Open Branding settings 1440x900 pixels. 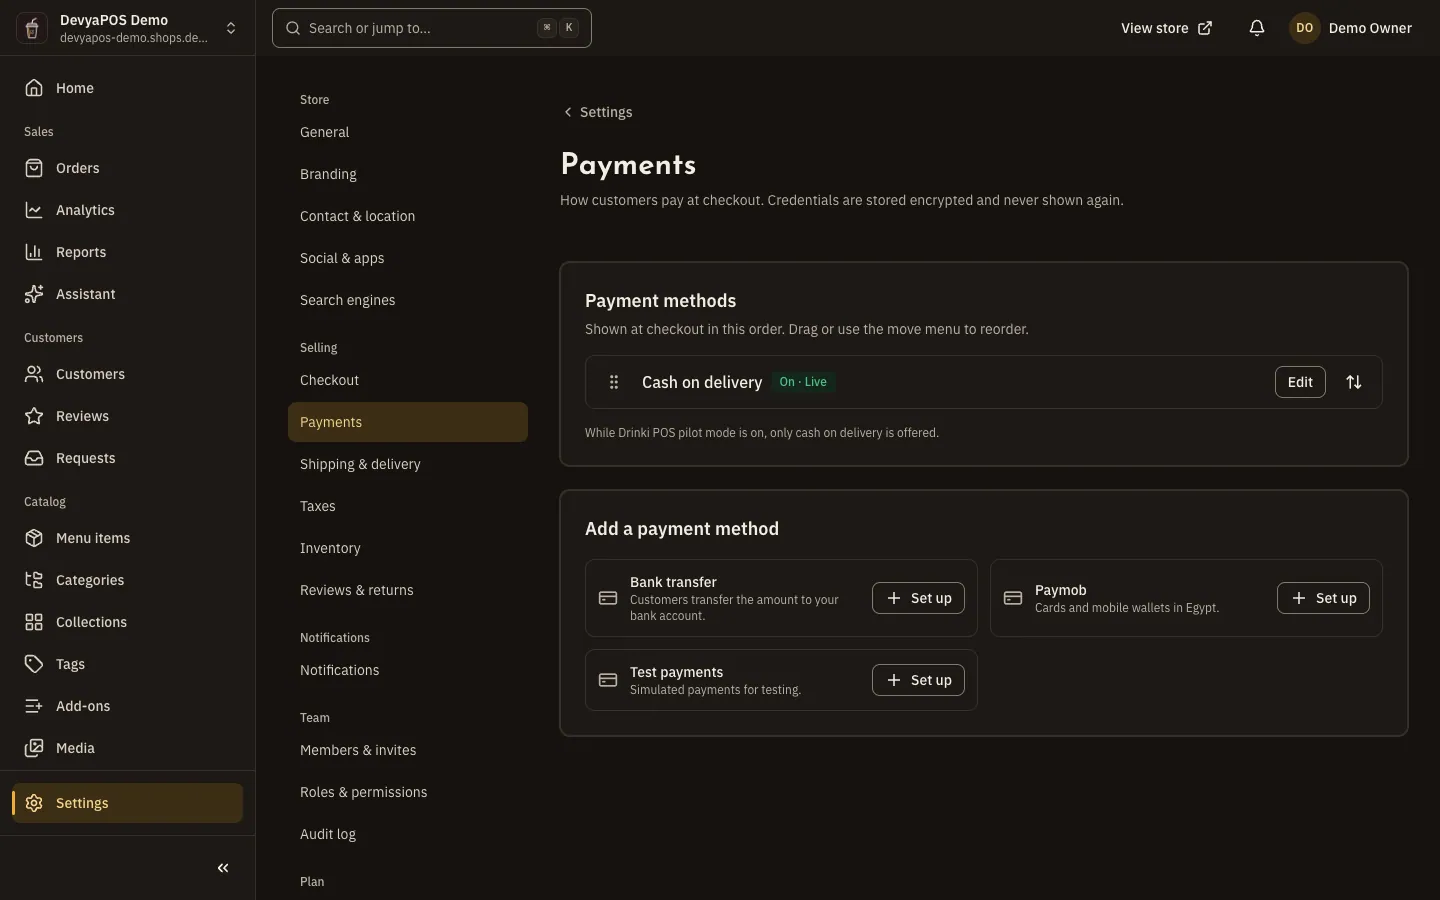pyautogui.click(x=408, y=174)
